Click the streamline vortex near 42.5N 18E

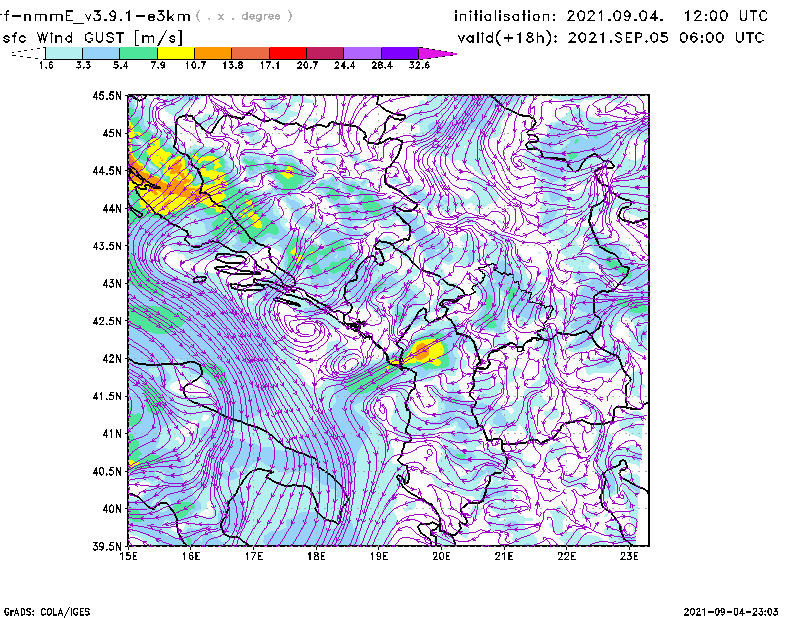point(306,330)
